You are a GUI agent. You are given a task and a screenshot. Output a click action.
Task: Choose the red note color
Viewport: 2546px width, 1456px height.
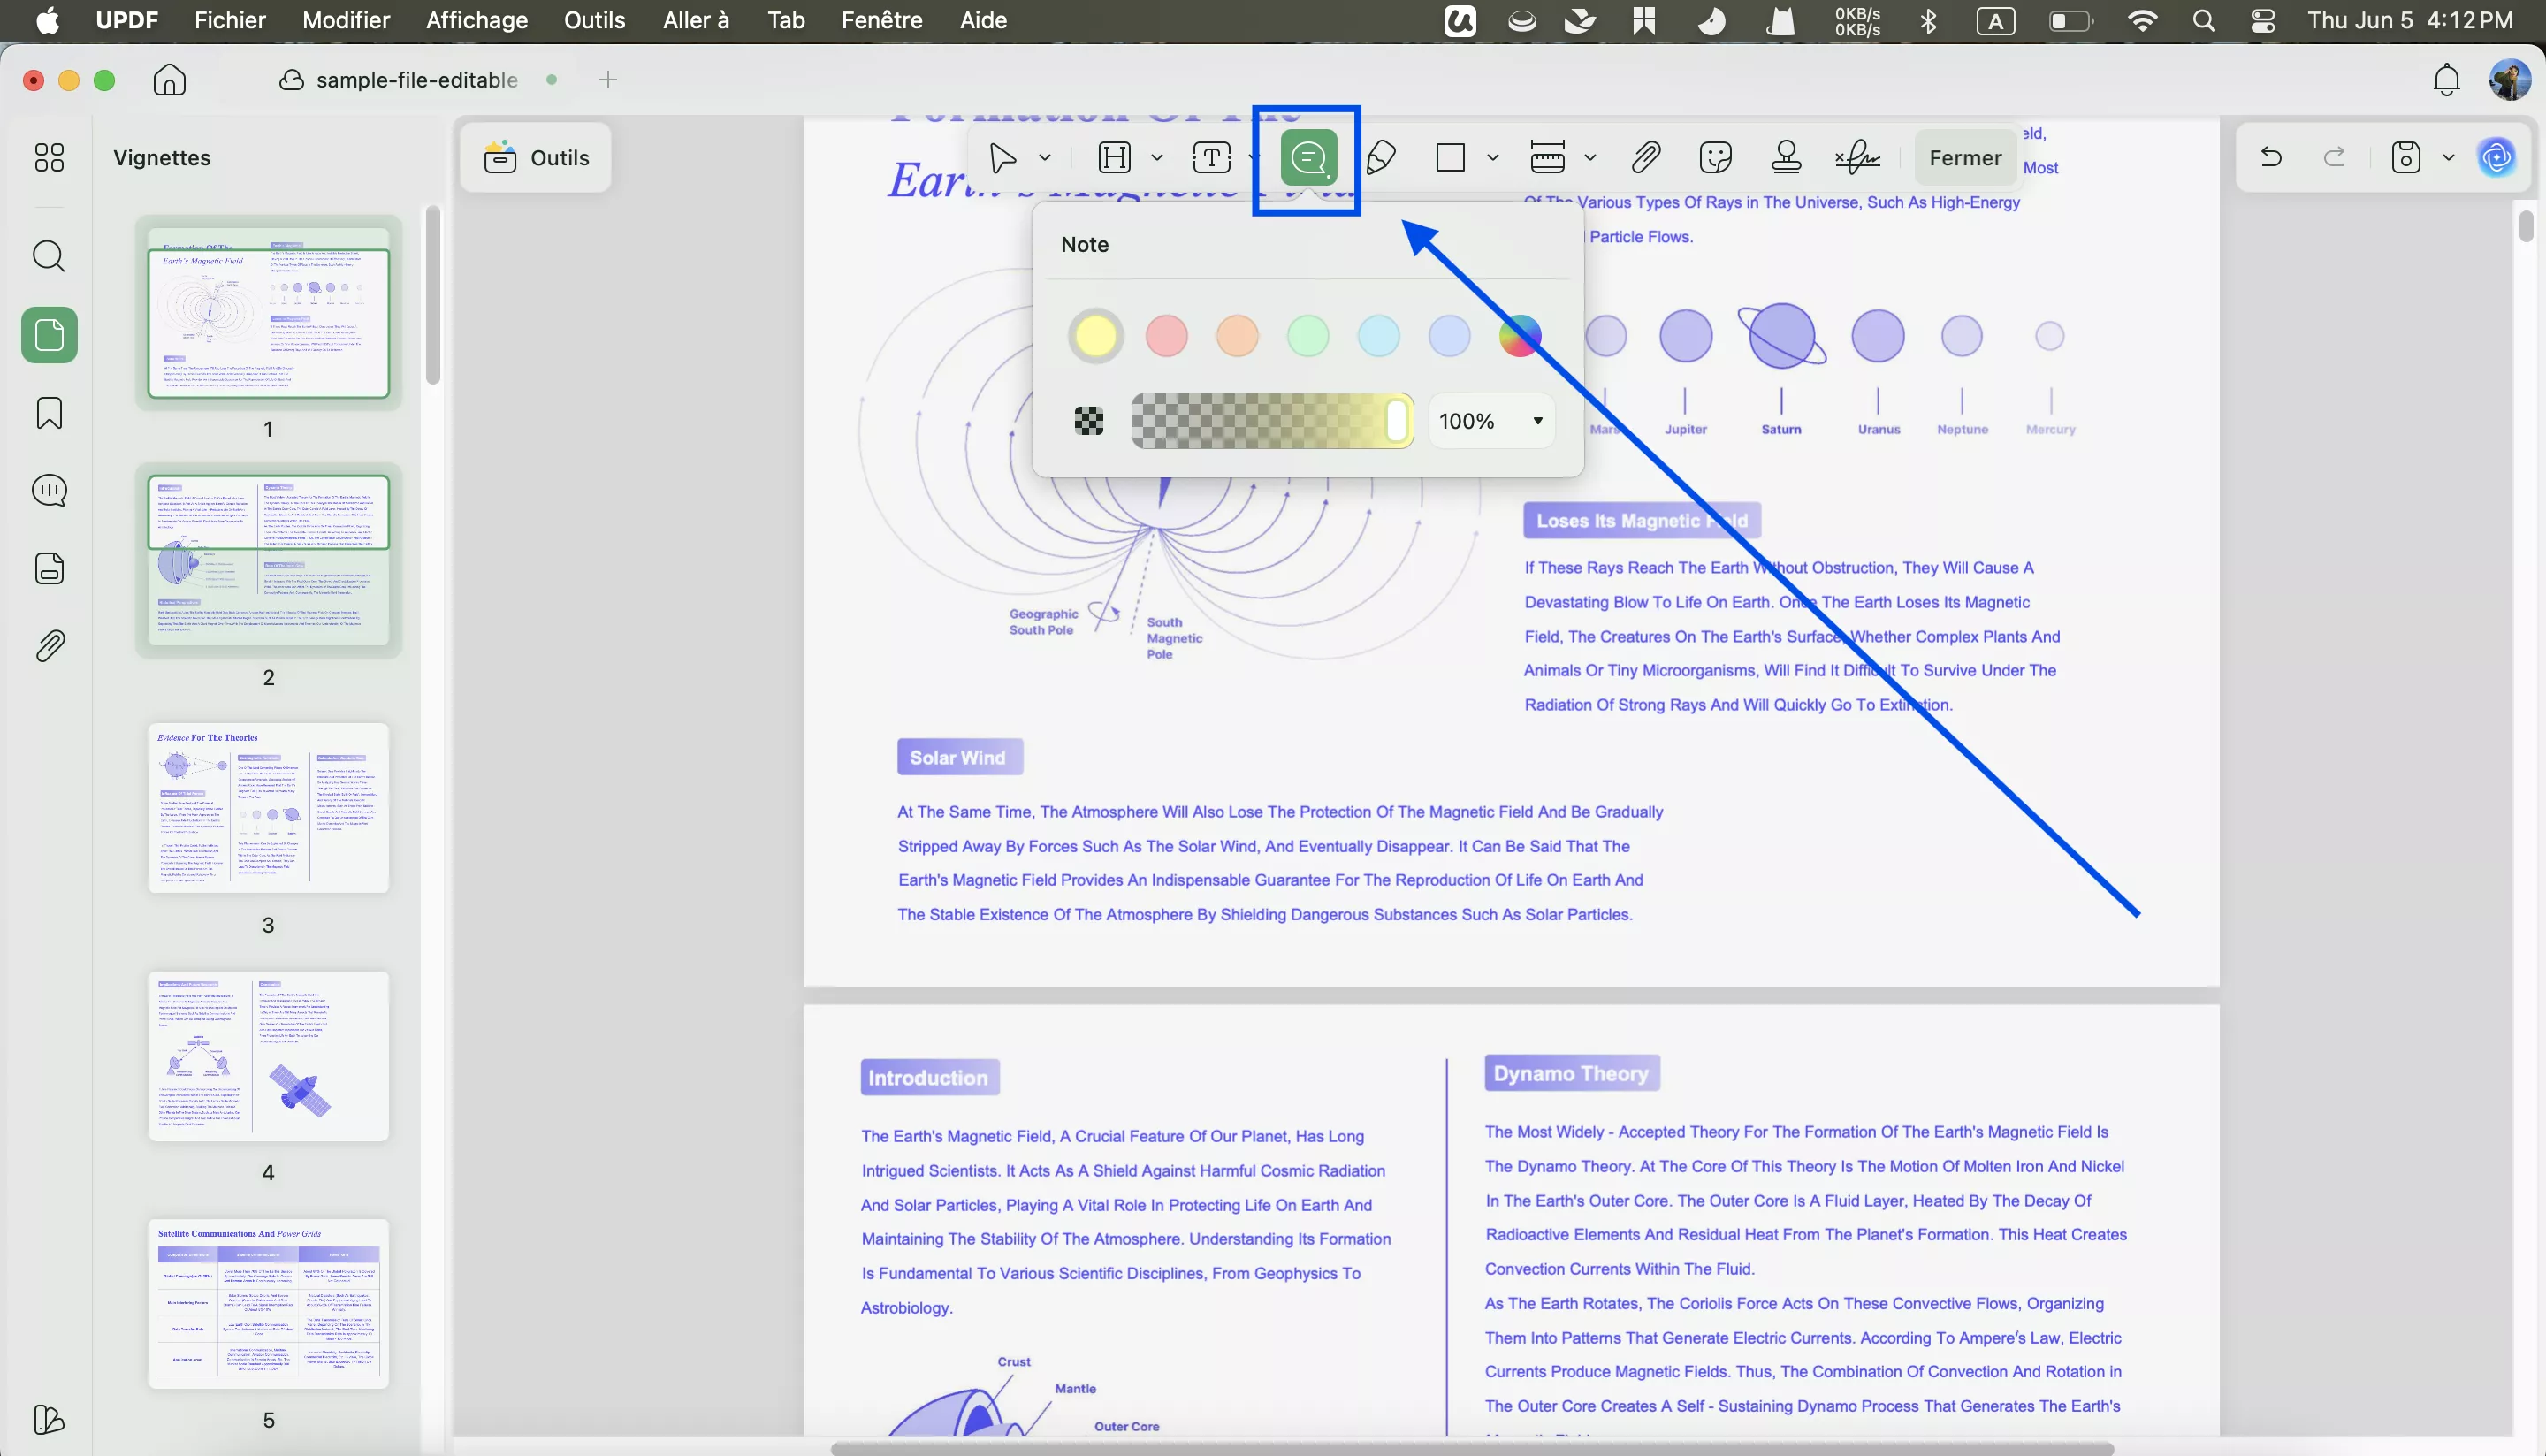coord(1166,336)
